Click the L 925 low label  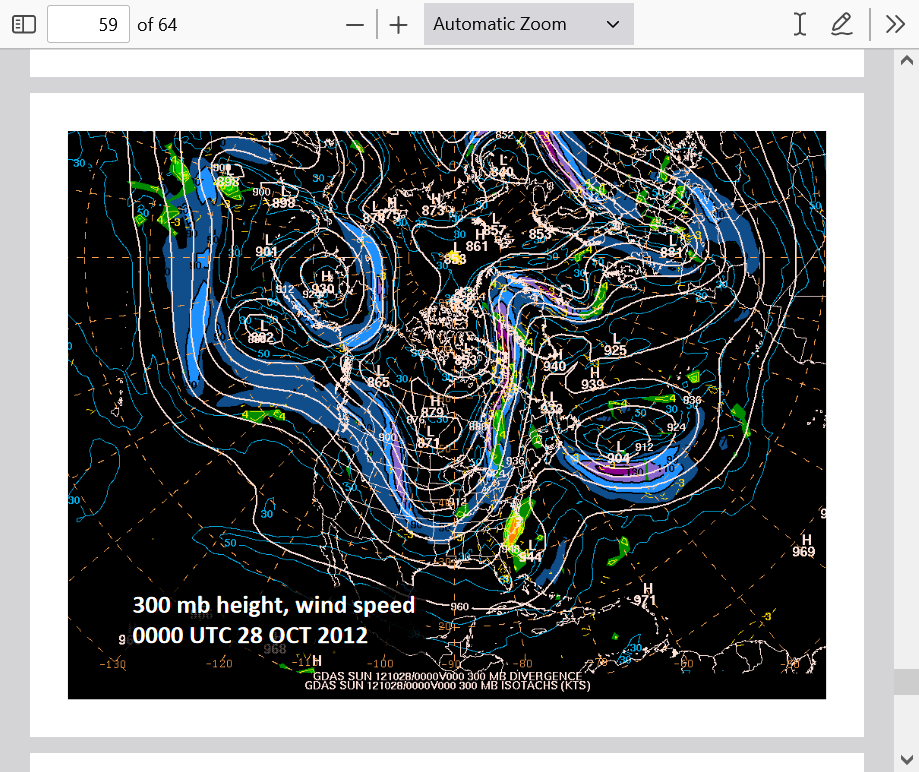[x=615, y=345]
